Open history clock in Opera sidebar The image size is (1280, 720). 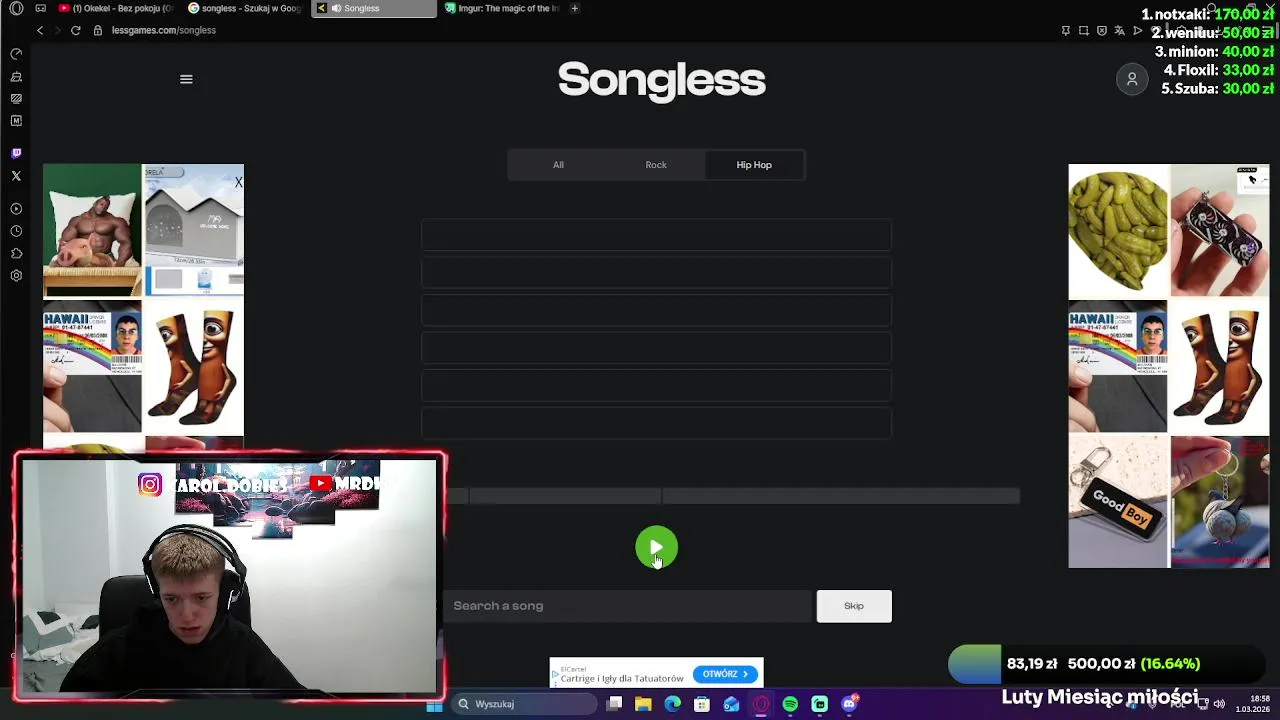click(x=16, y=231)
